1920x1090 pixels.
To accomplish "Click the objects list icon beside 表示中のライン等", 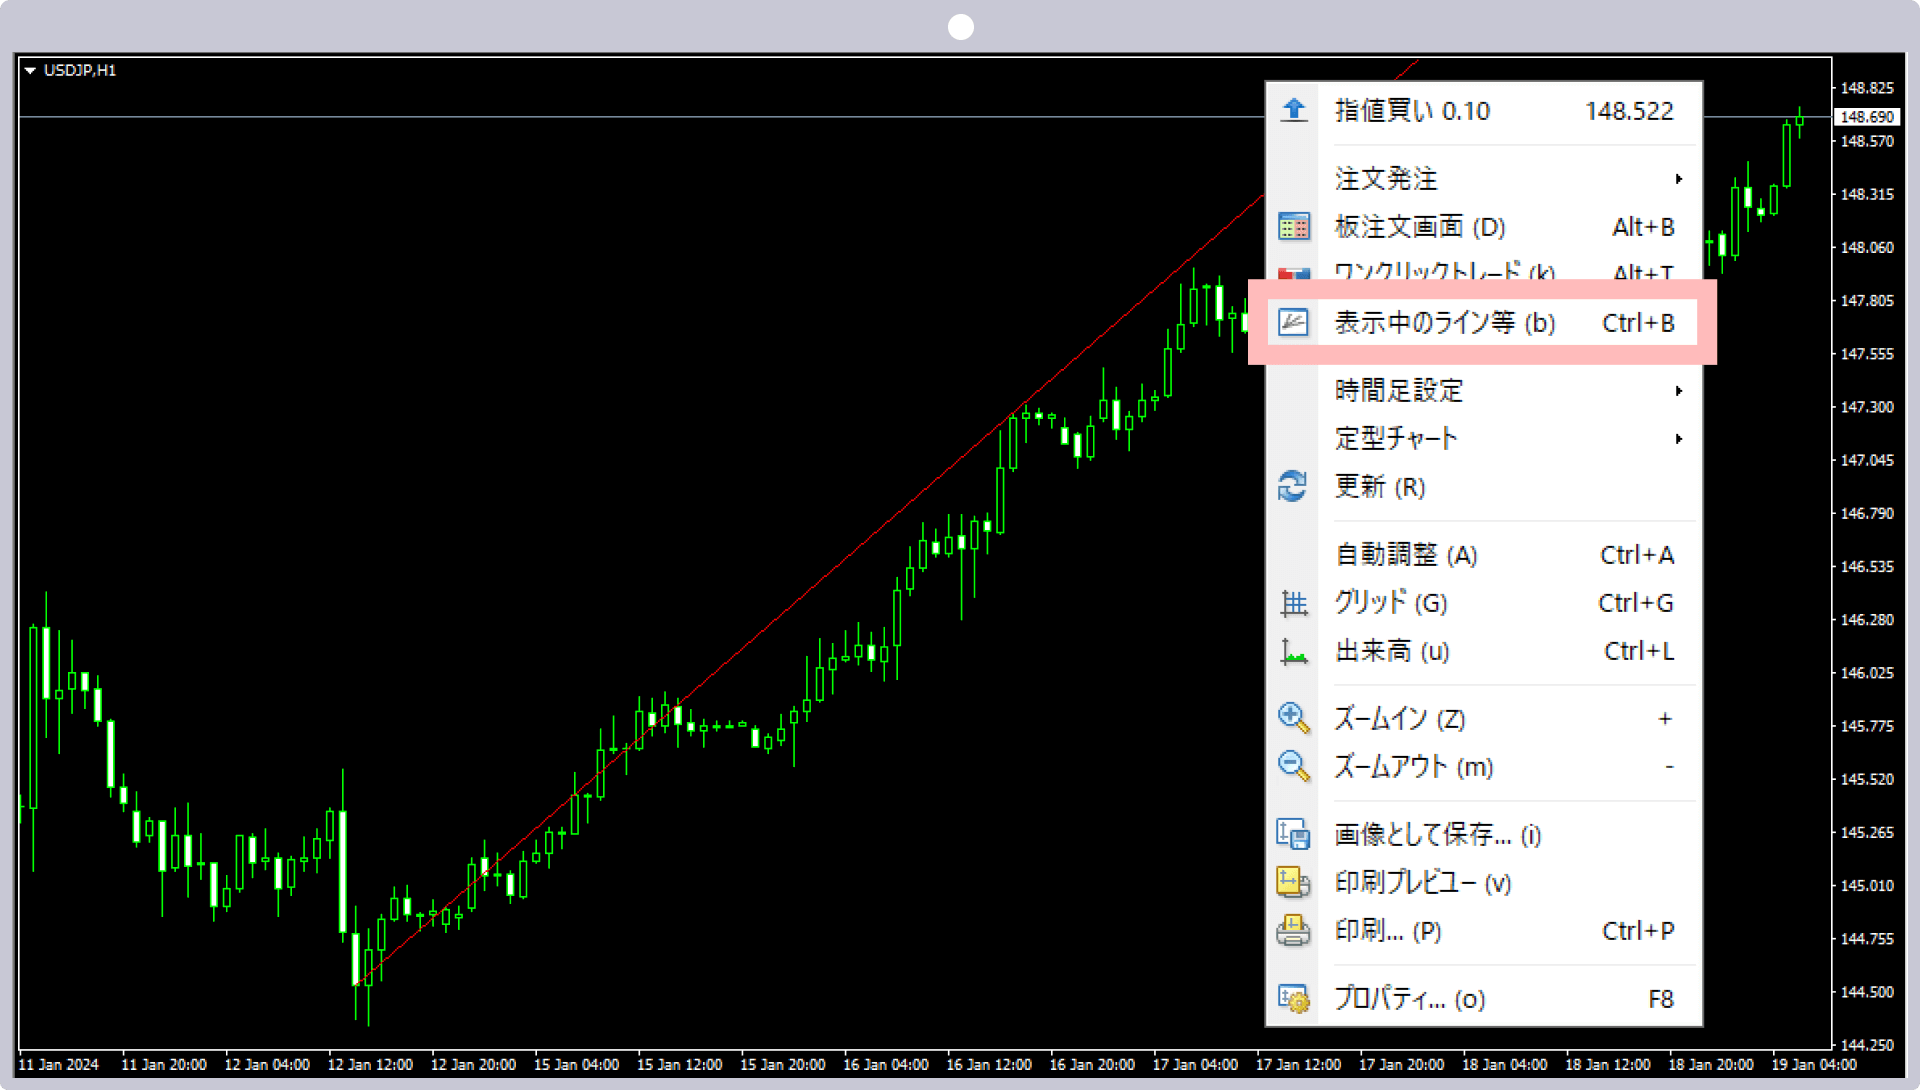I will pos(1293,322).
